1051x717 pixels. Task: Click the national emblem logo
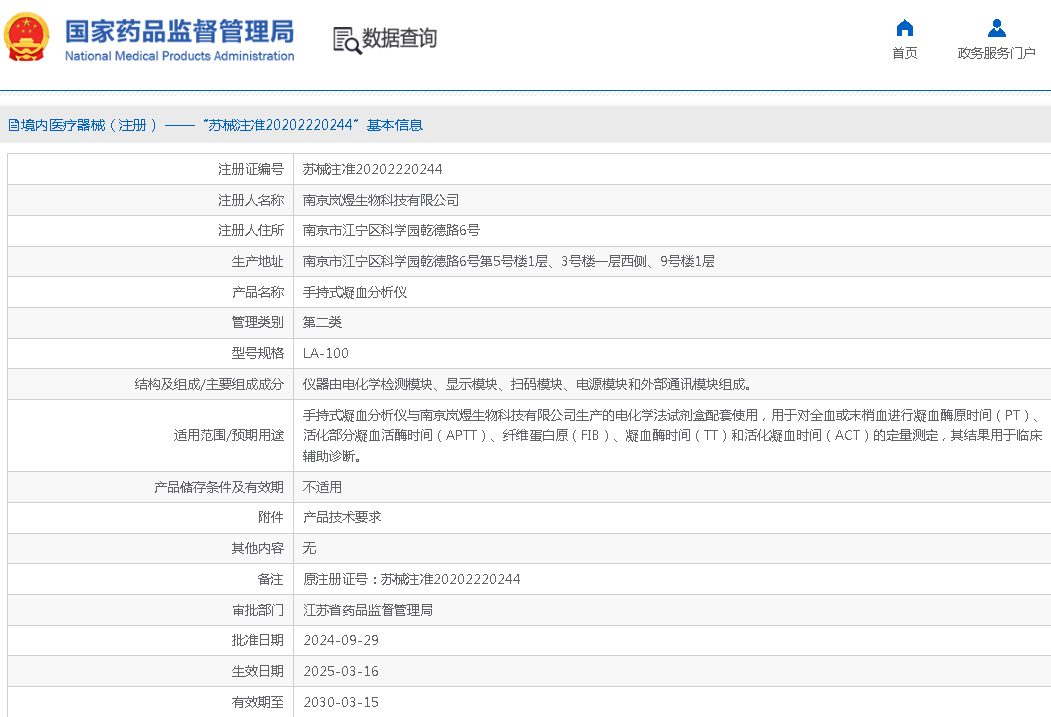(27, 38)
